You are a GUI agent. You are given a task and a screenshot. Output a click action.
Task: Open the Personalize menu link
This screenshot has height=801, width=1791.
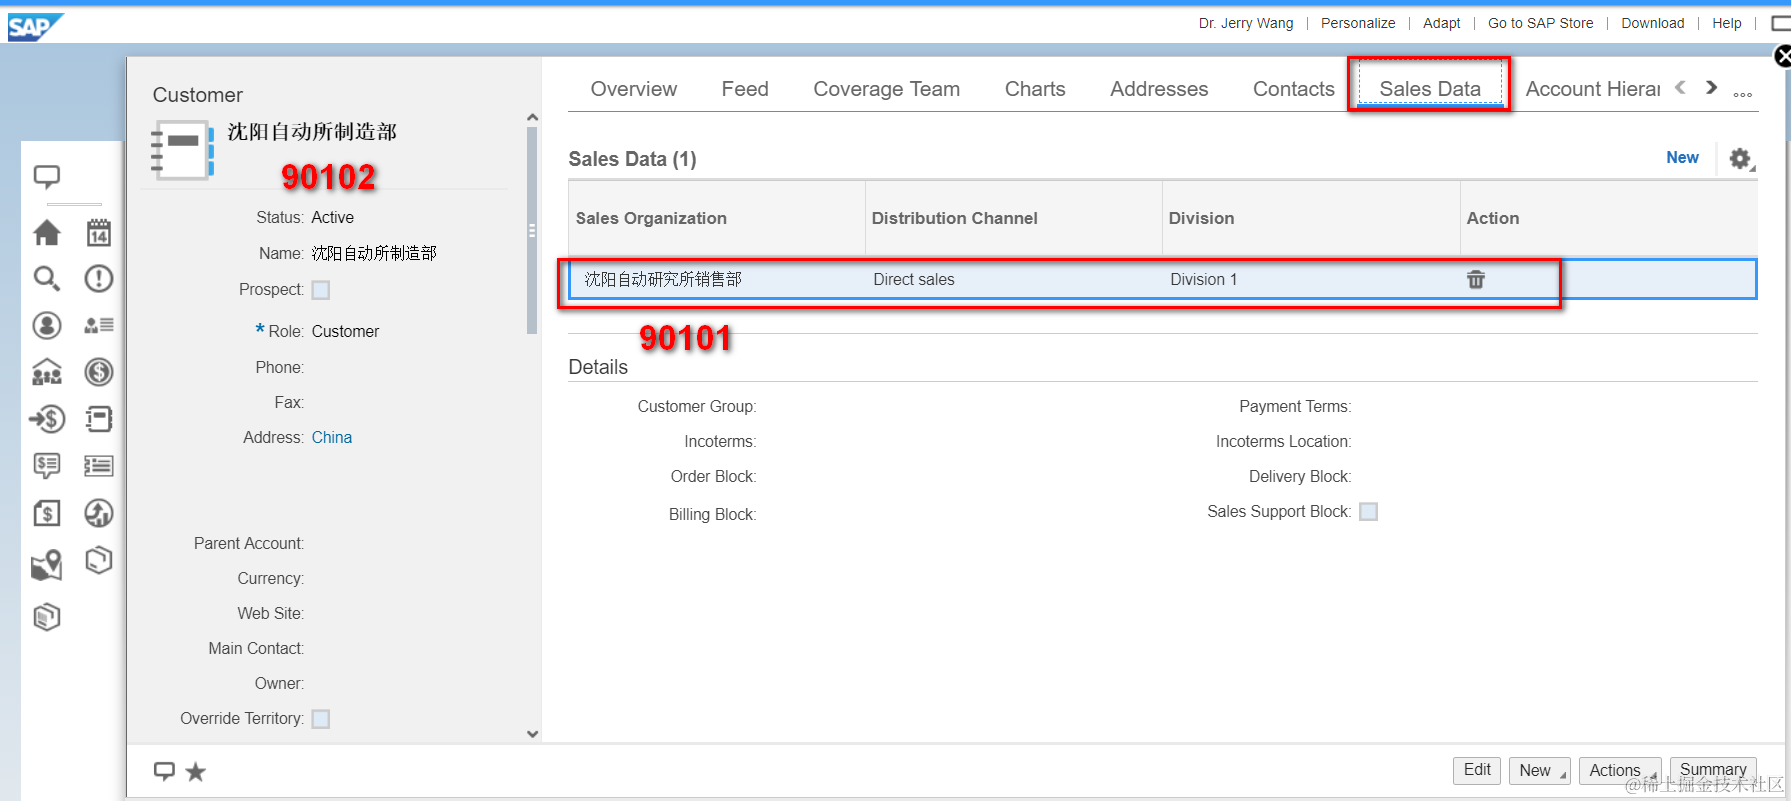(x=1358, y=23)
